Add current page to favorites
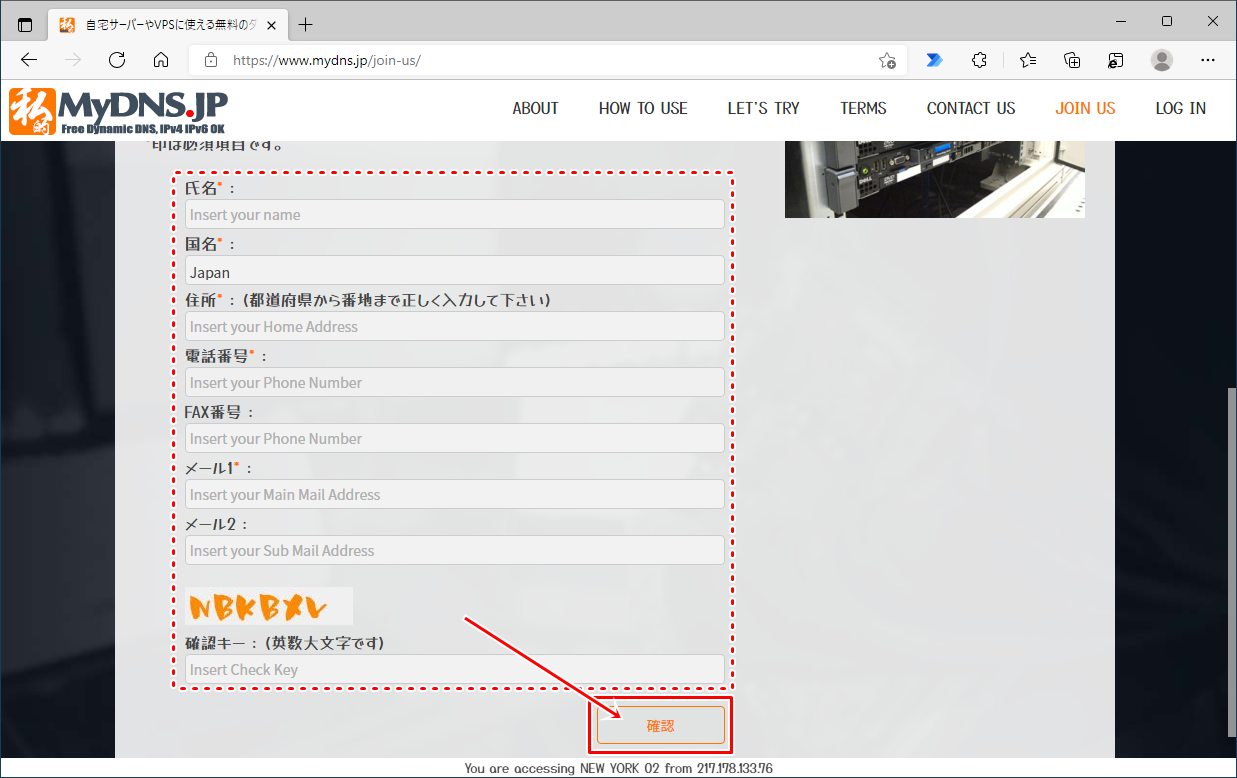Screen dimensions: 1237x778 pos(886,60)
